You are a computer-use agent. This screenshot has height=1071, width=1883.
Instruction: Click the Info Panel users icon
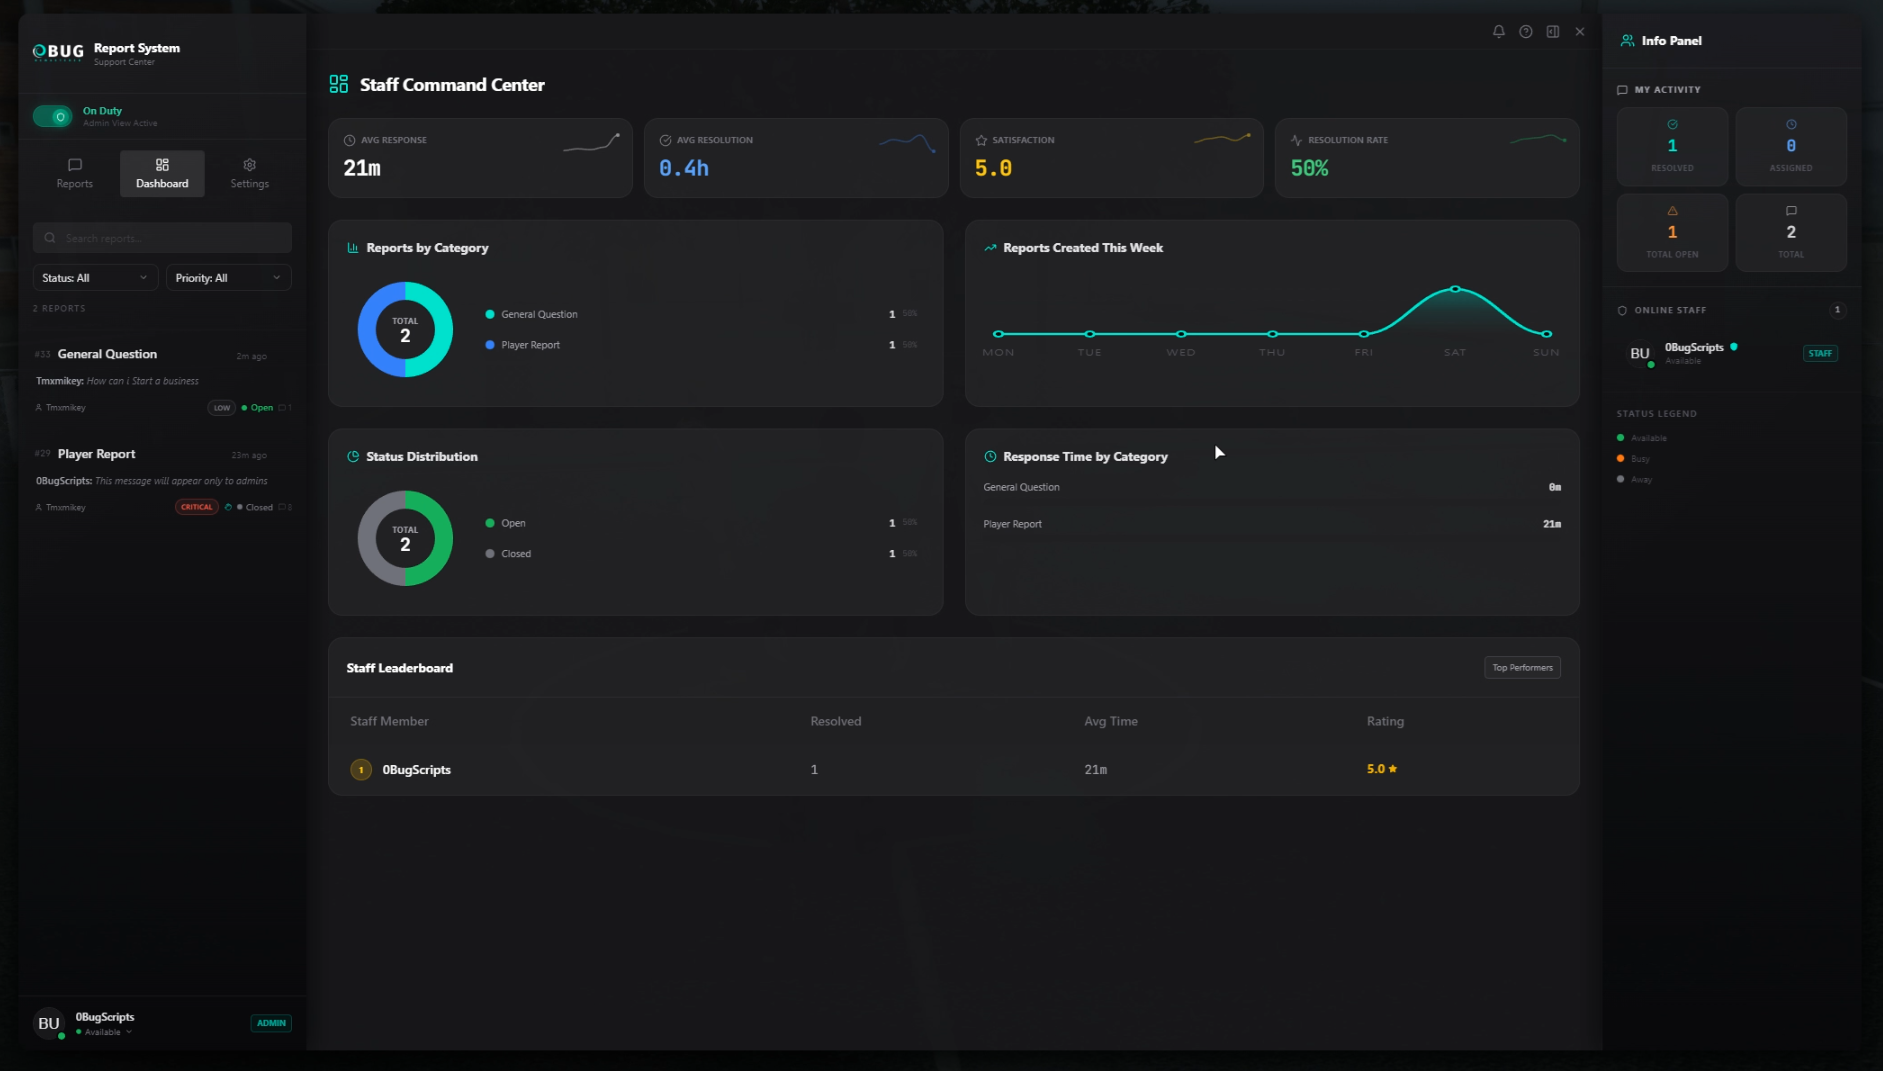(x=1627, y=41)
